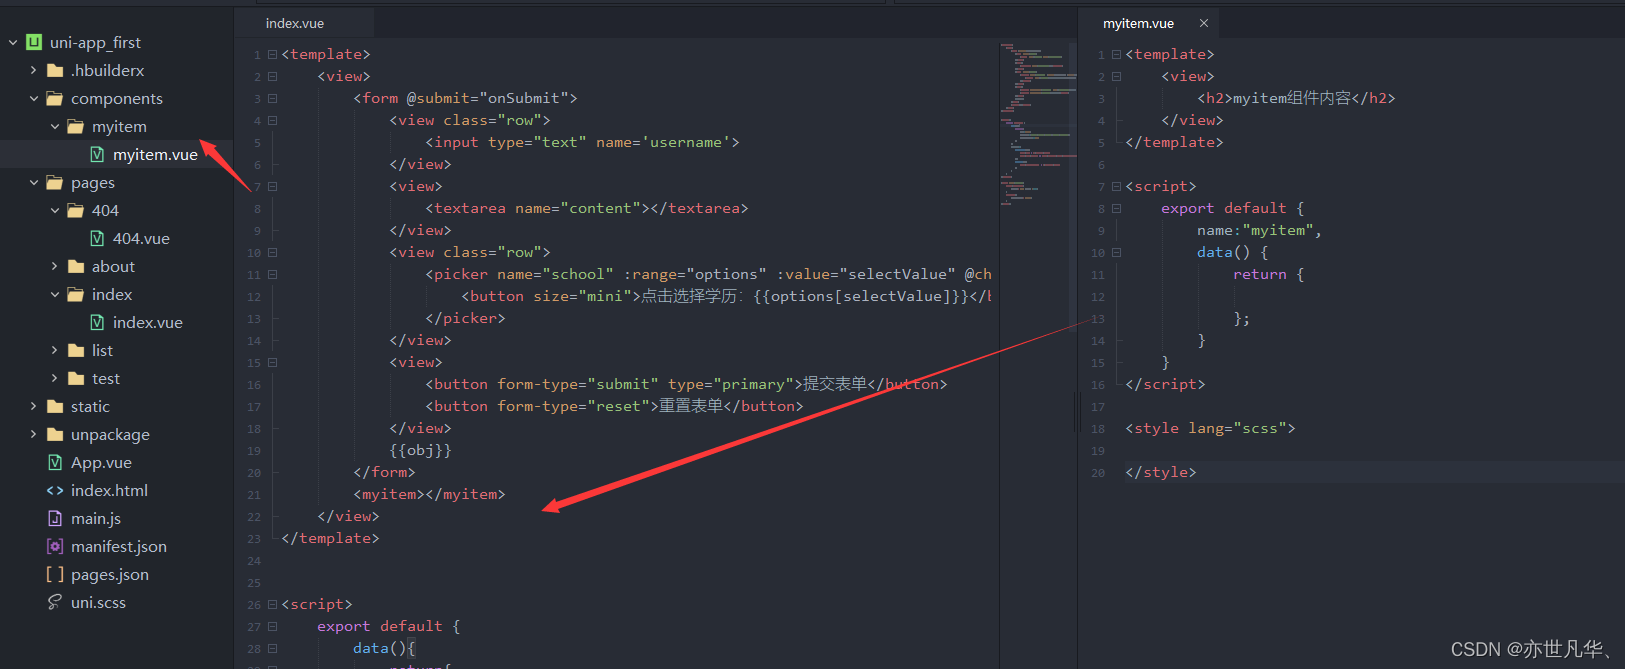Open index.html in the project tree

pos(109,490)
